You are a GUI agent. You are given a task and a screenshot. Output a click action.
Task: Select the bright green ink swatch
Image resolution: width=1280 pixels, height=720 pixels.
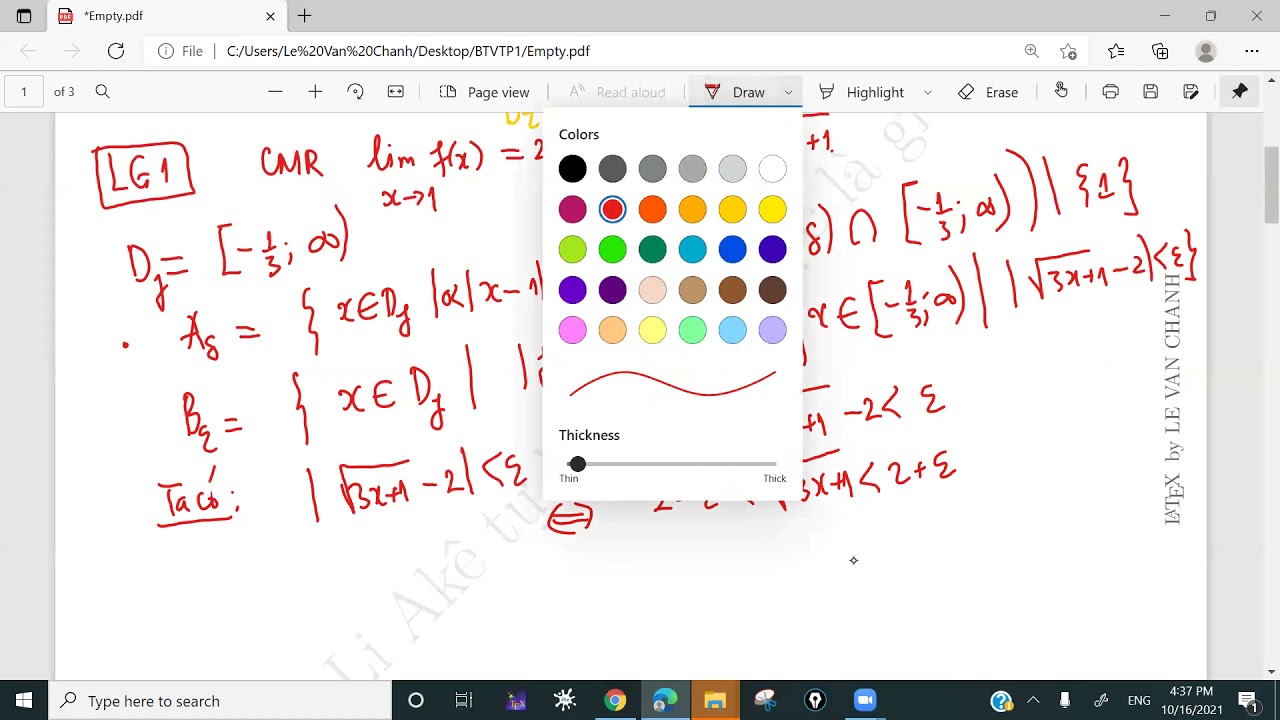[x=612, y=249]
